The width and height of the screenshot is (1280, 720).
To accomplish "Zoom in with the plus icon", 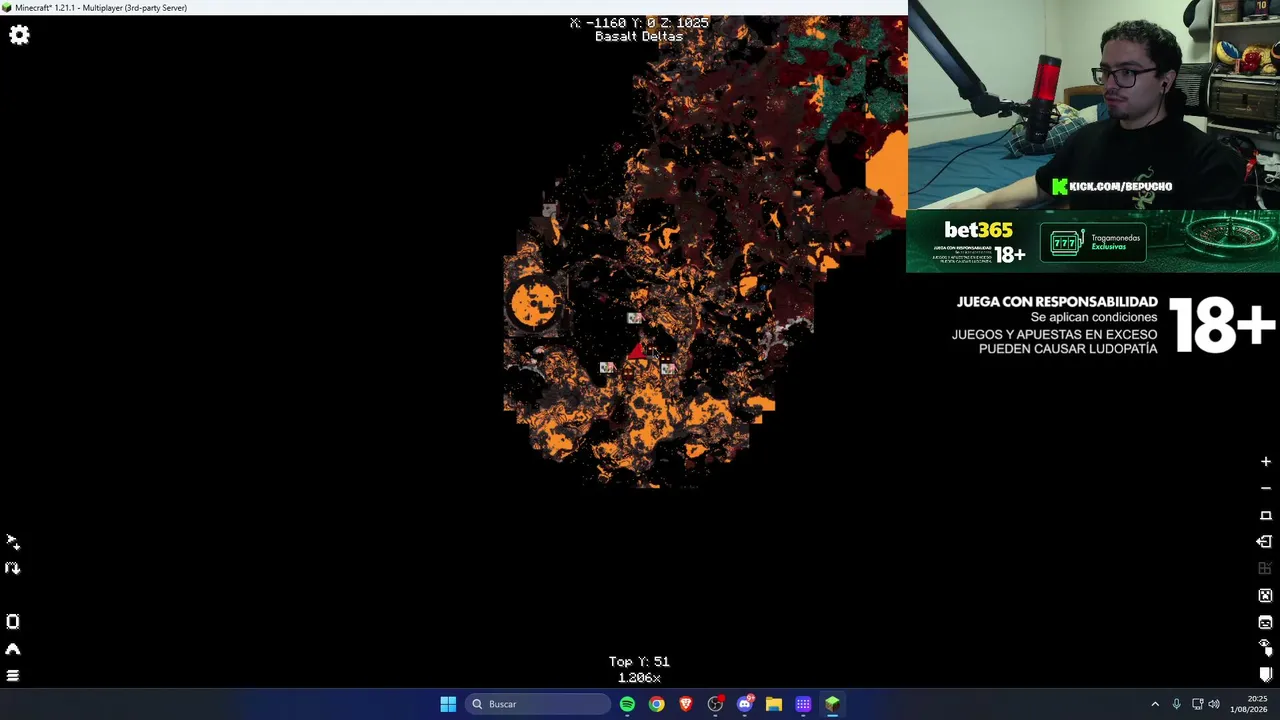I will 1265,462.
